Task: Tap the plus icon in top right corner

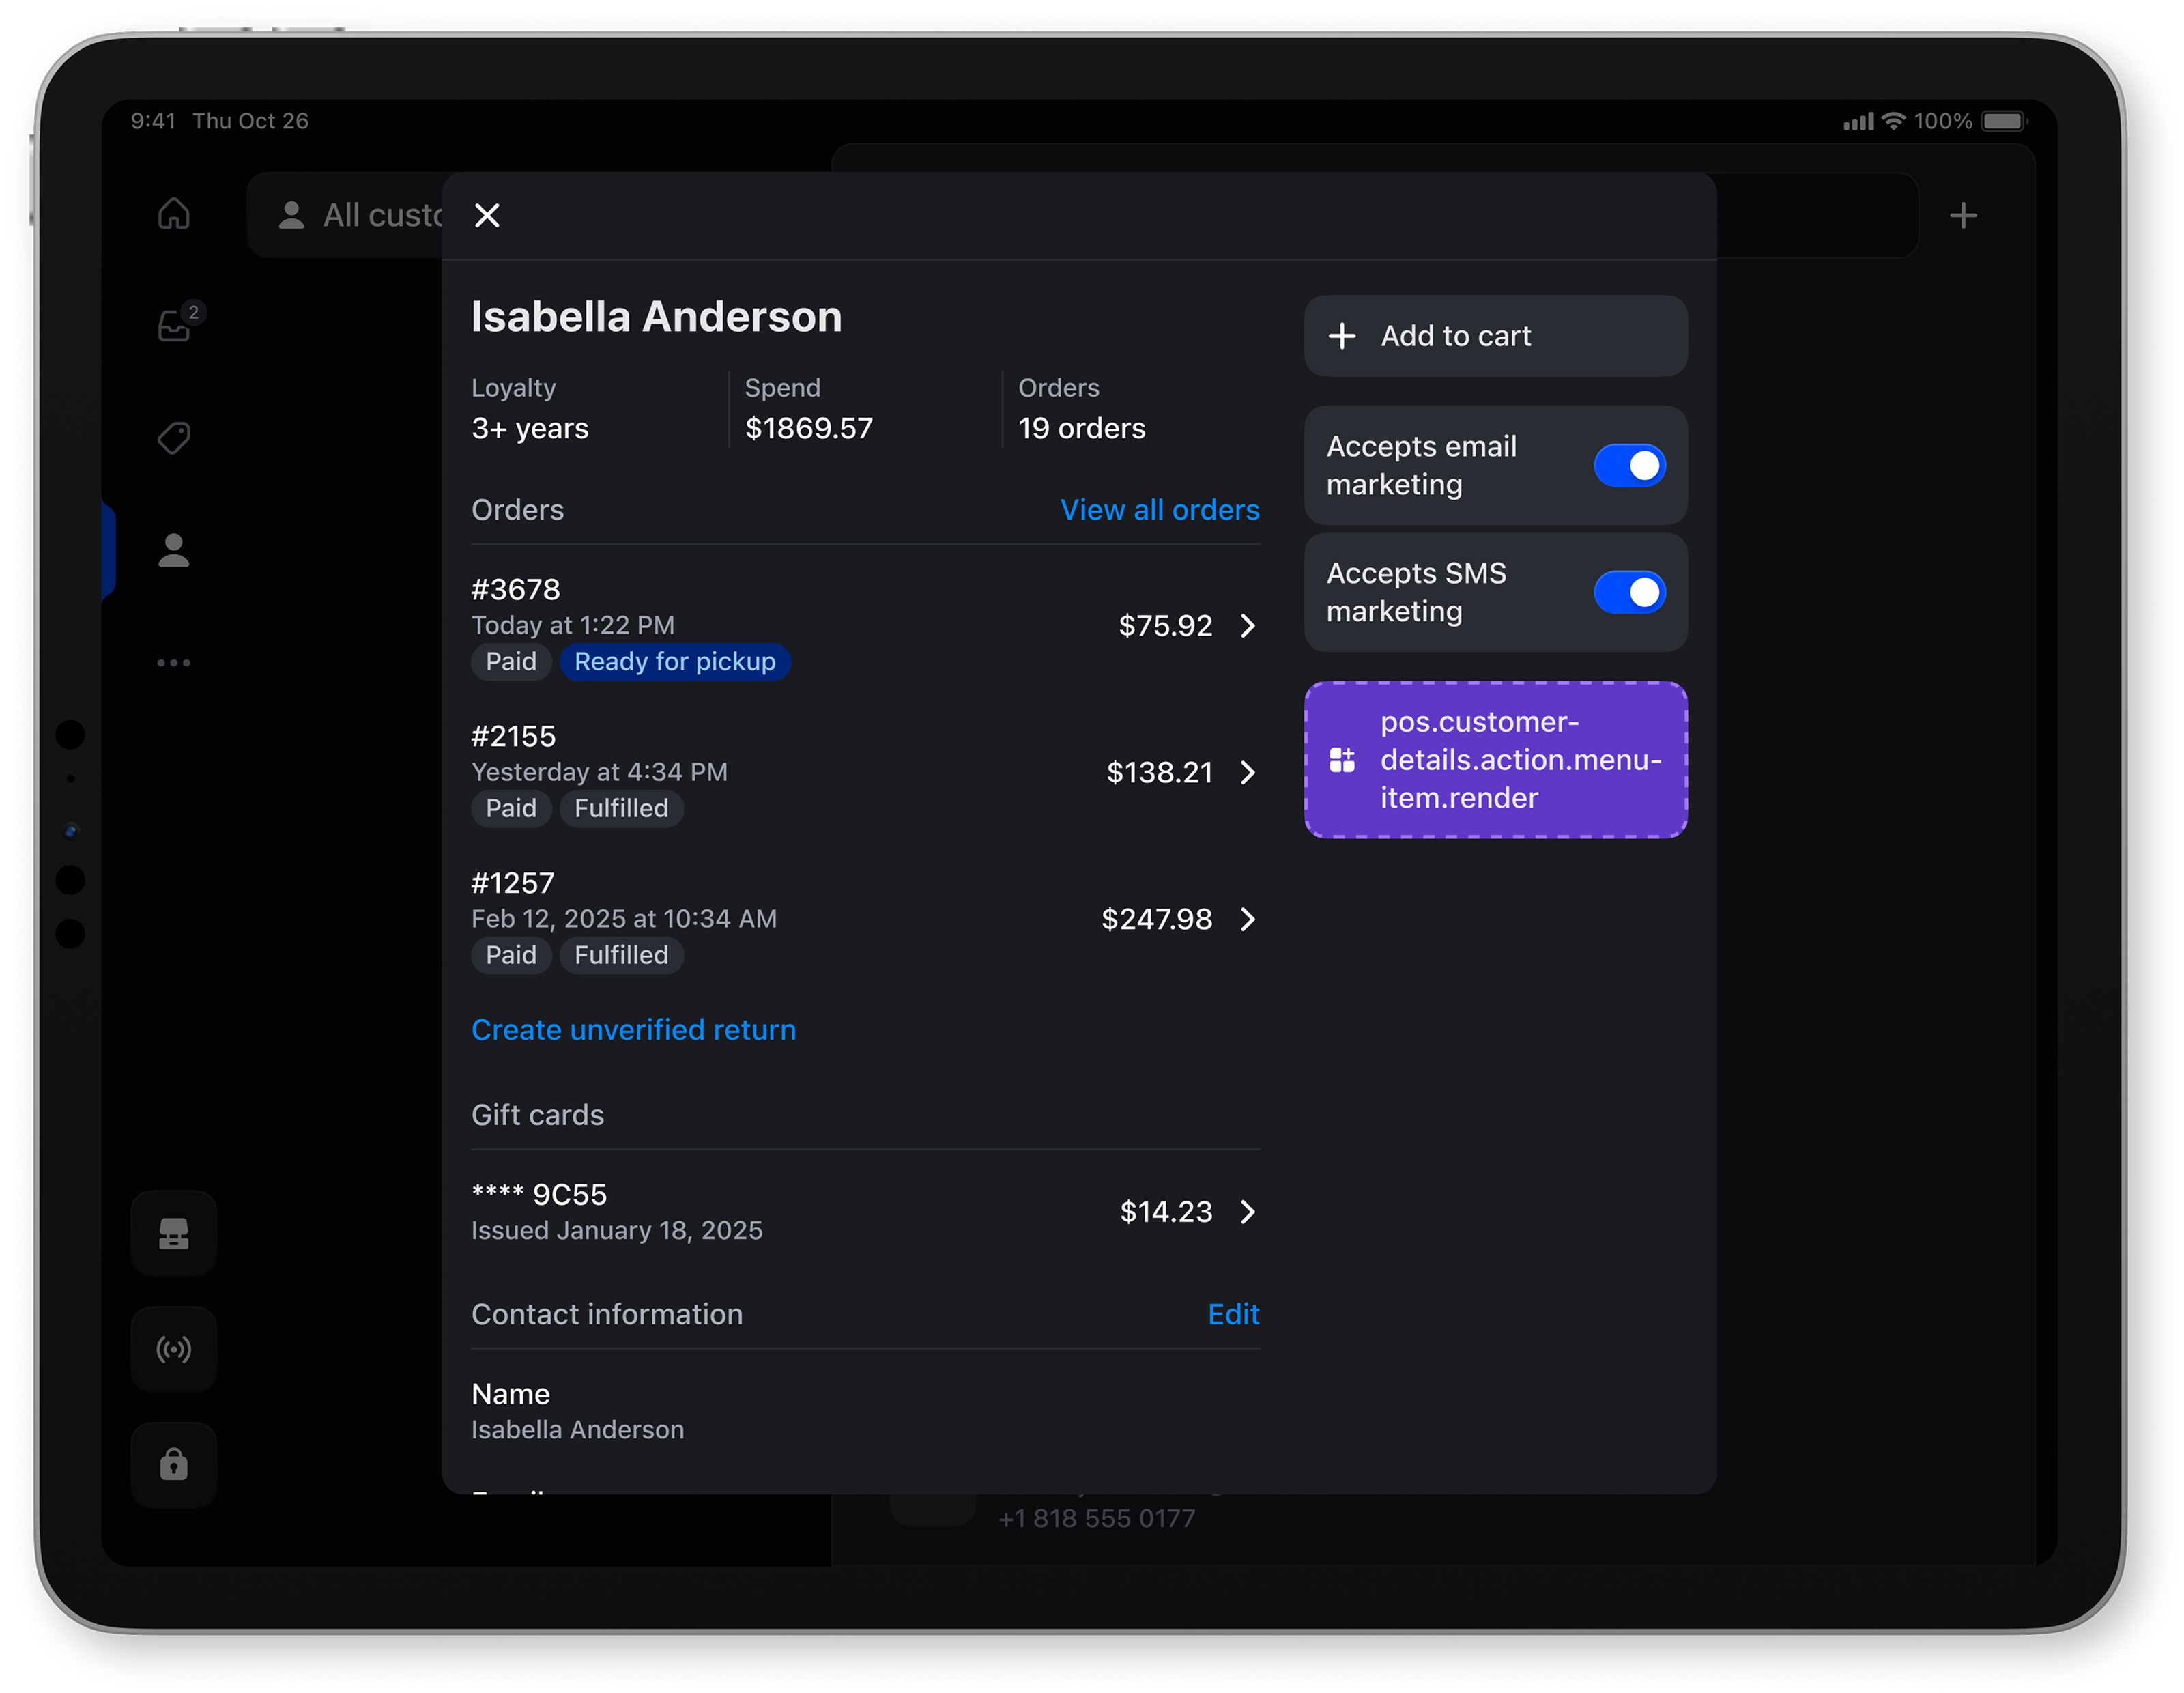Action: pyautogui.click(x=1963, y=215)
